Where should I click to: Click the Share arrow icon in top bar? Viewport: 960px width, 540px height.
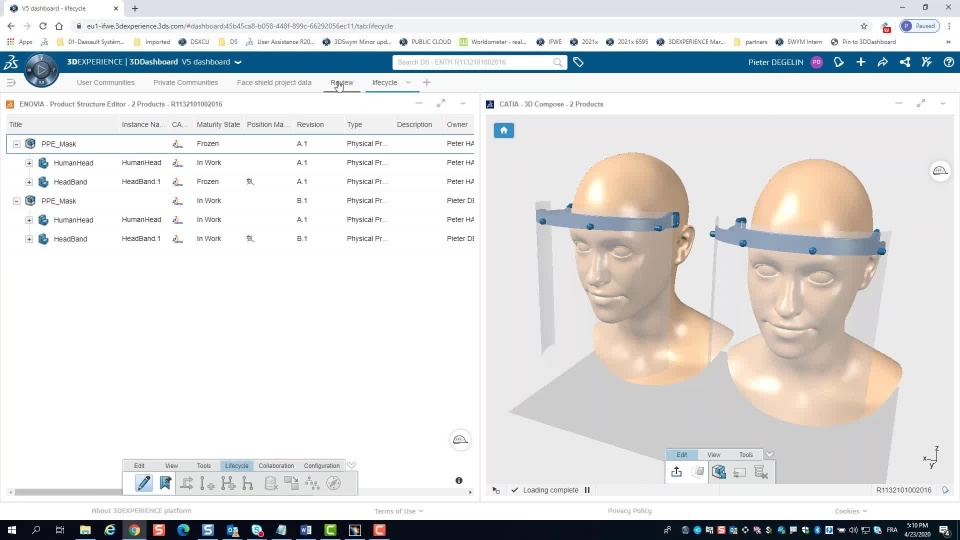pos(883,62)
